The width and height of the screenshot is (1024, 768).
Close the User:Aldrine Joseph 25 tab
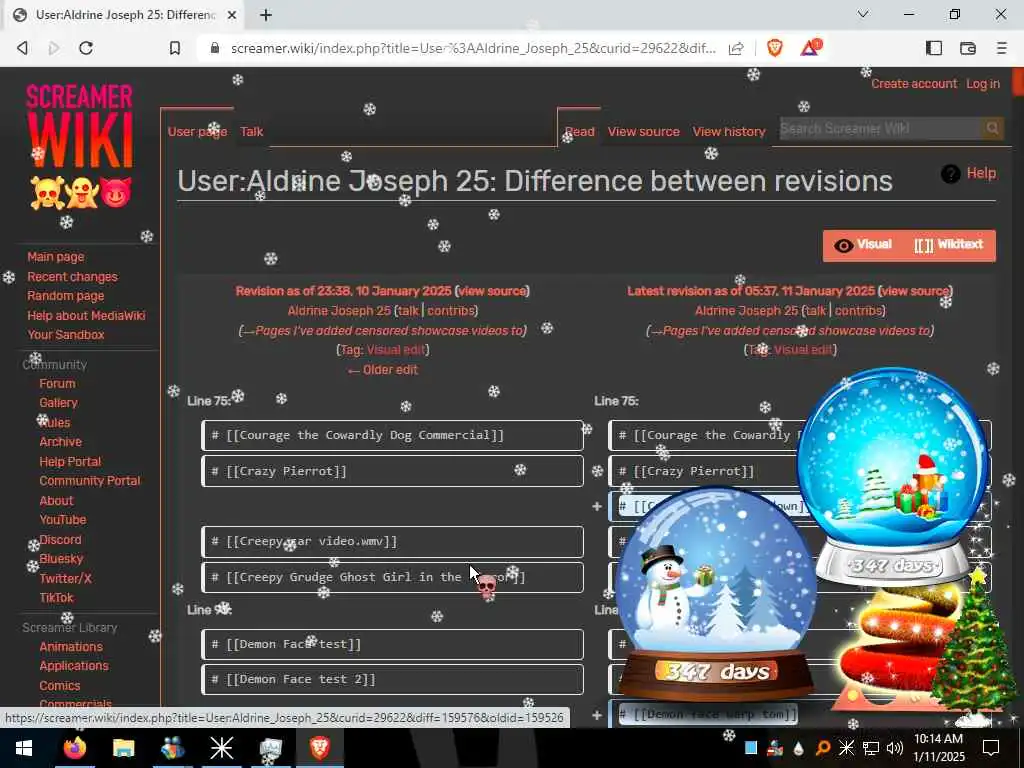(232, 15)
